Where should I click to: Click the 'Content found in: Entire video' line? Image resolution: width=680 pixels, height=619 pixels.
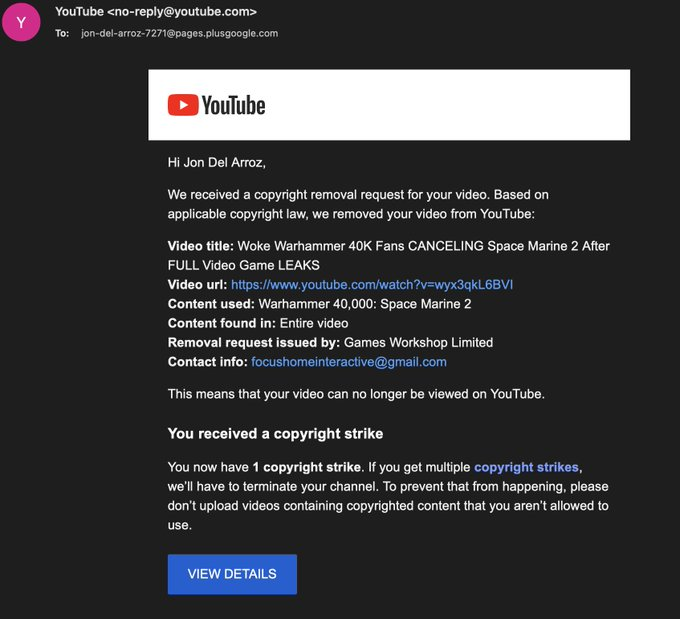[x=258, y=323]
